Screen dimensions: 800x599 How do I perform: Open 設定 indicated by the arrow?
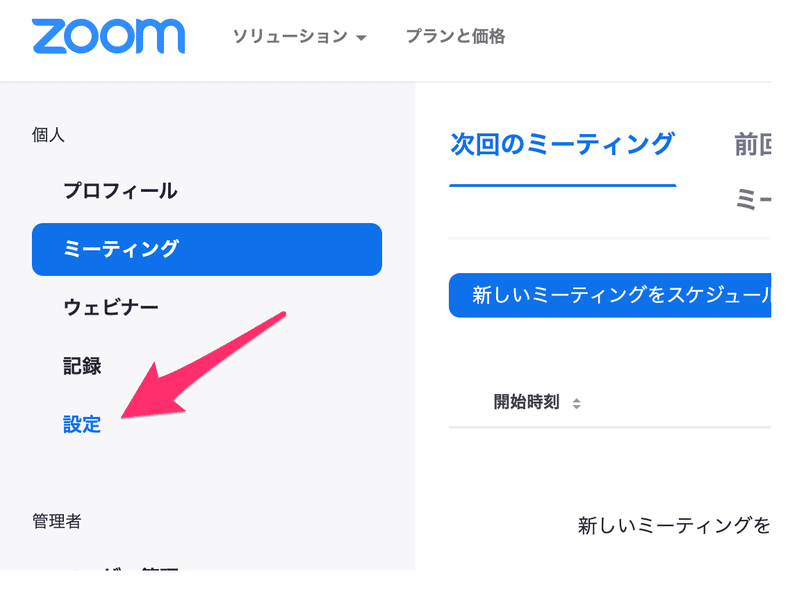[x=82, y=424]
